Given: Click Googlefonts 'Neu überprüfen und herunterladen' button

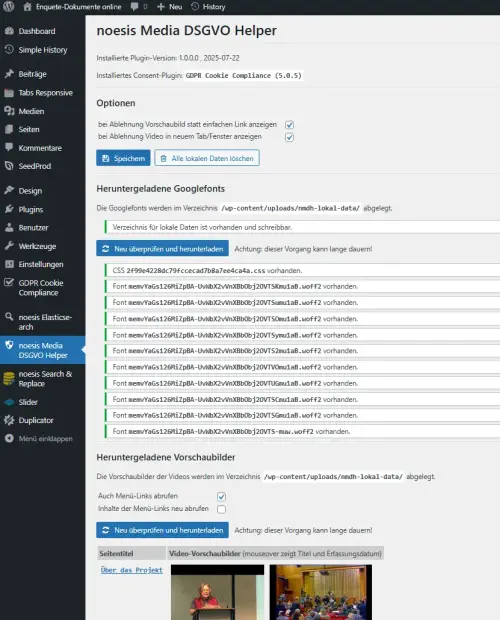Looking at the screenshot, I should coord(162,249).
